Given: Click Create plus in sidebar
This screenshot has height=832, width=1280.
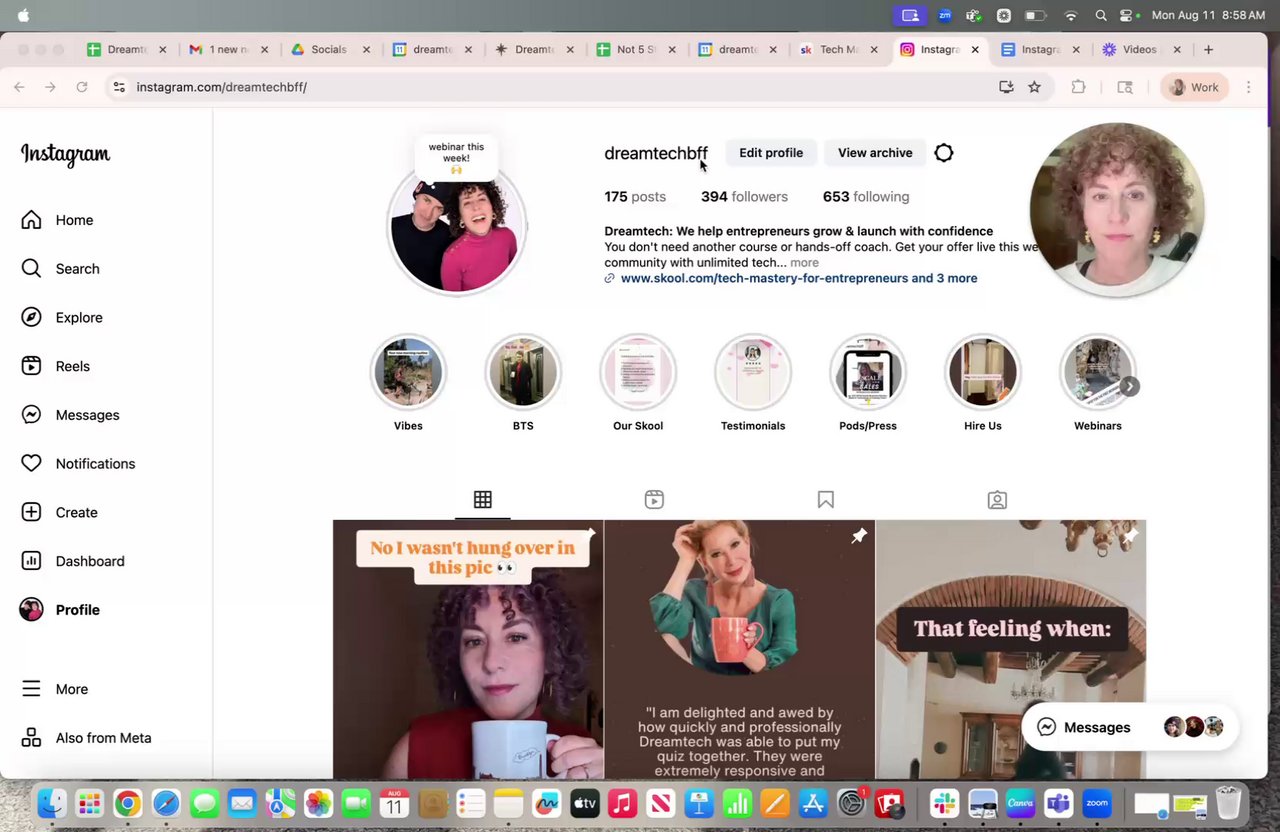Looking at the screenshot, I should coord(59,513).
